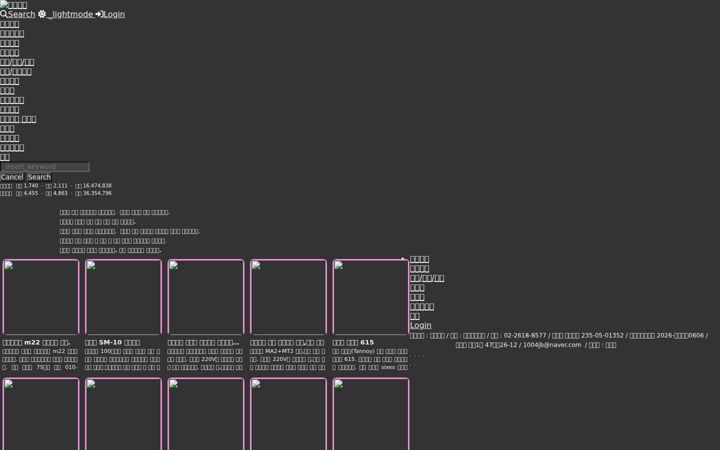Image resolution: width=720 pixels, height=450 pixels.
Task: Click the visitor total 16,474,838
Action: [x=97, y=186]
